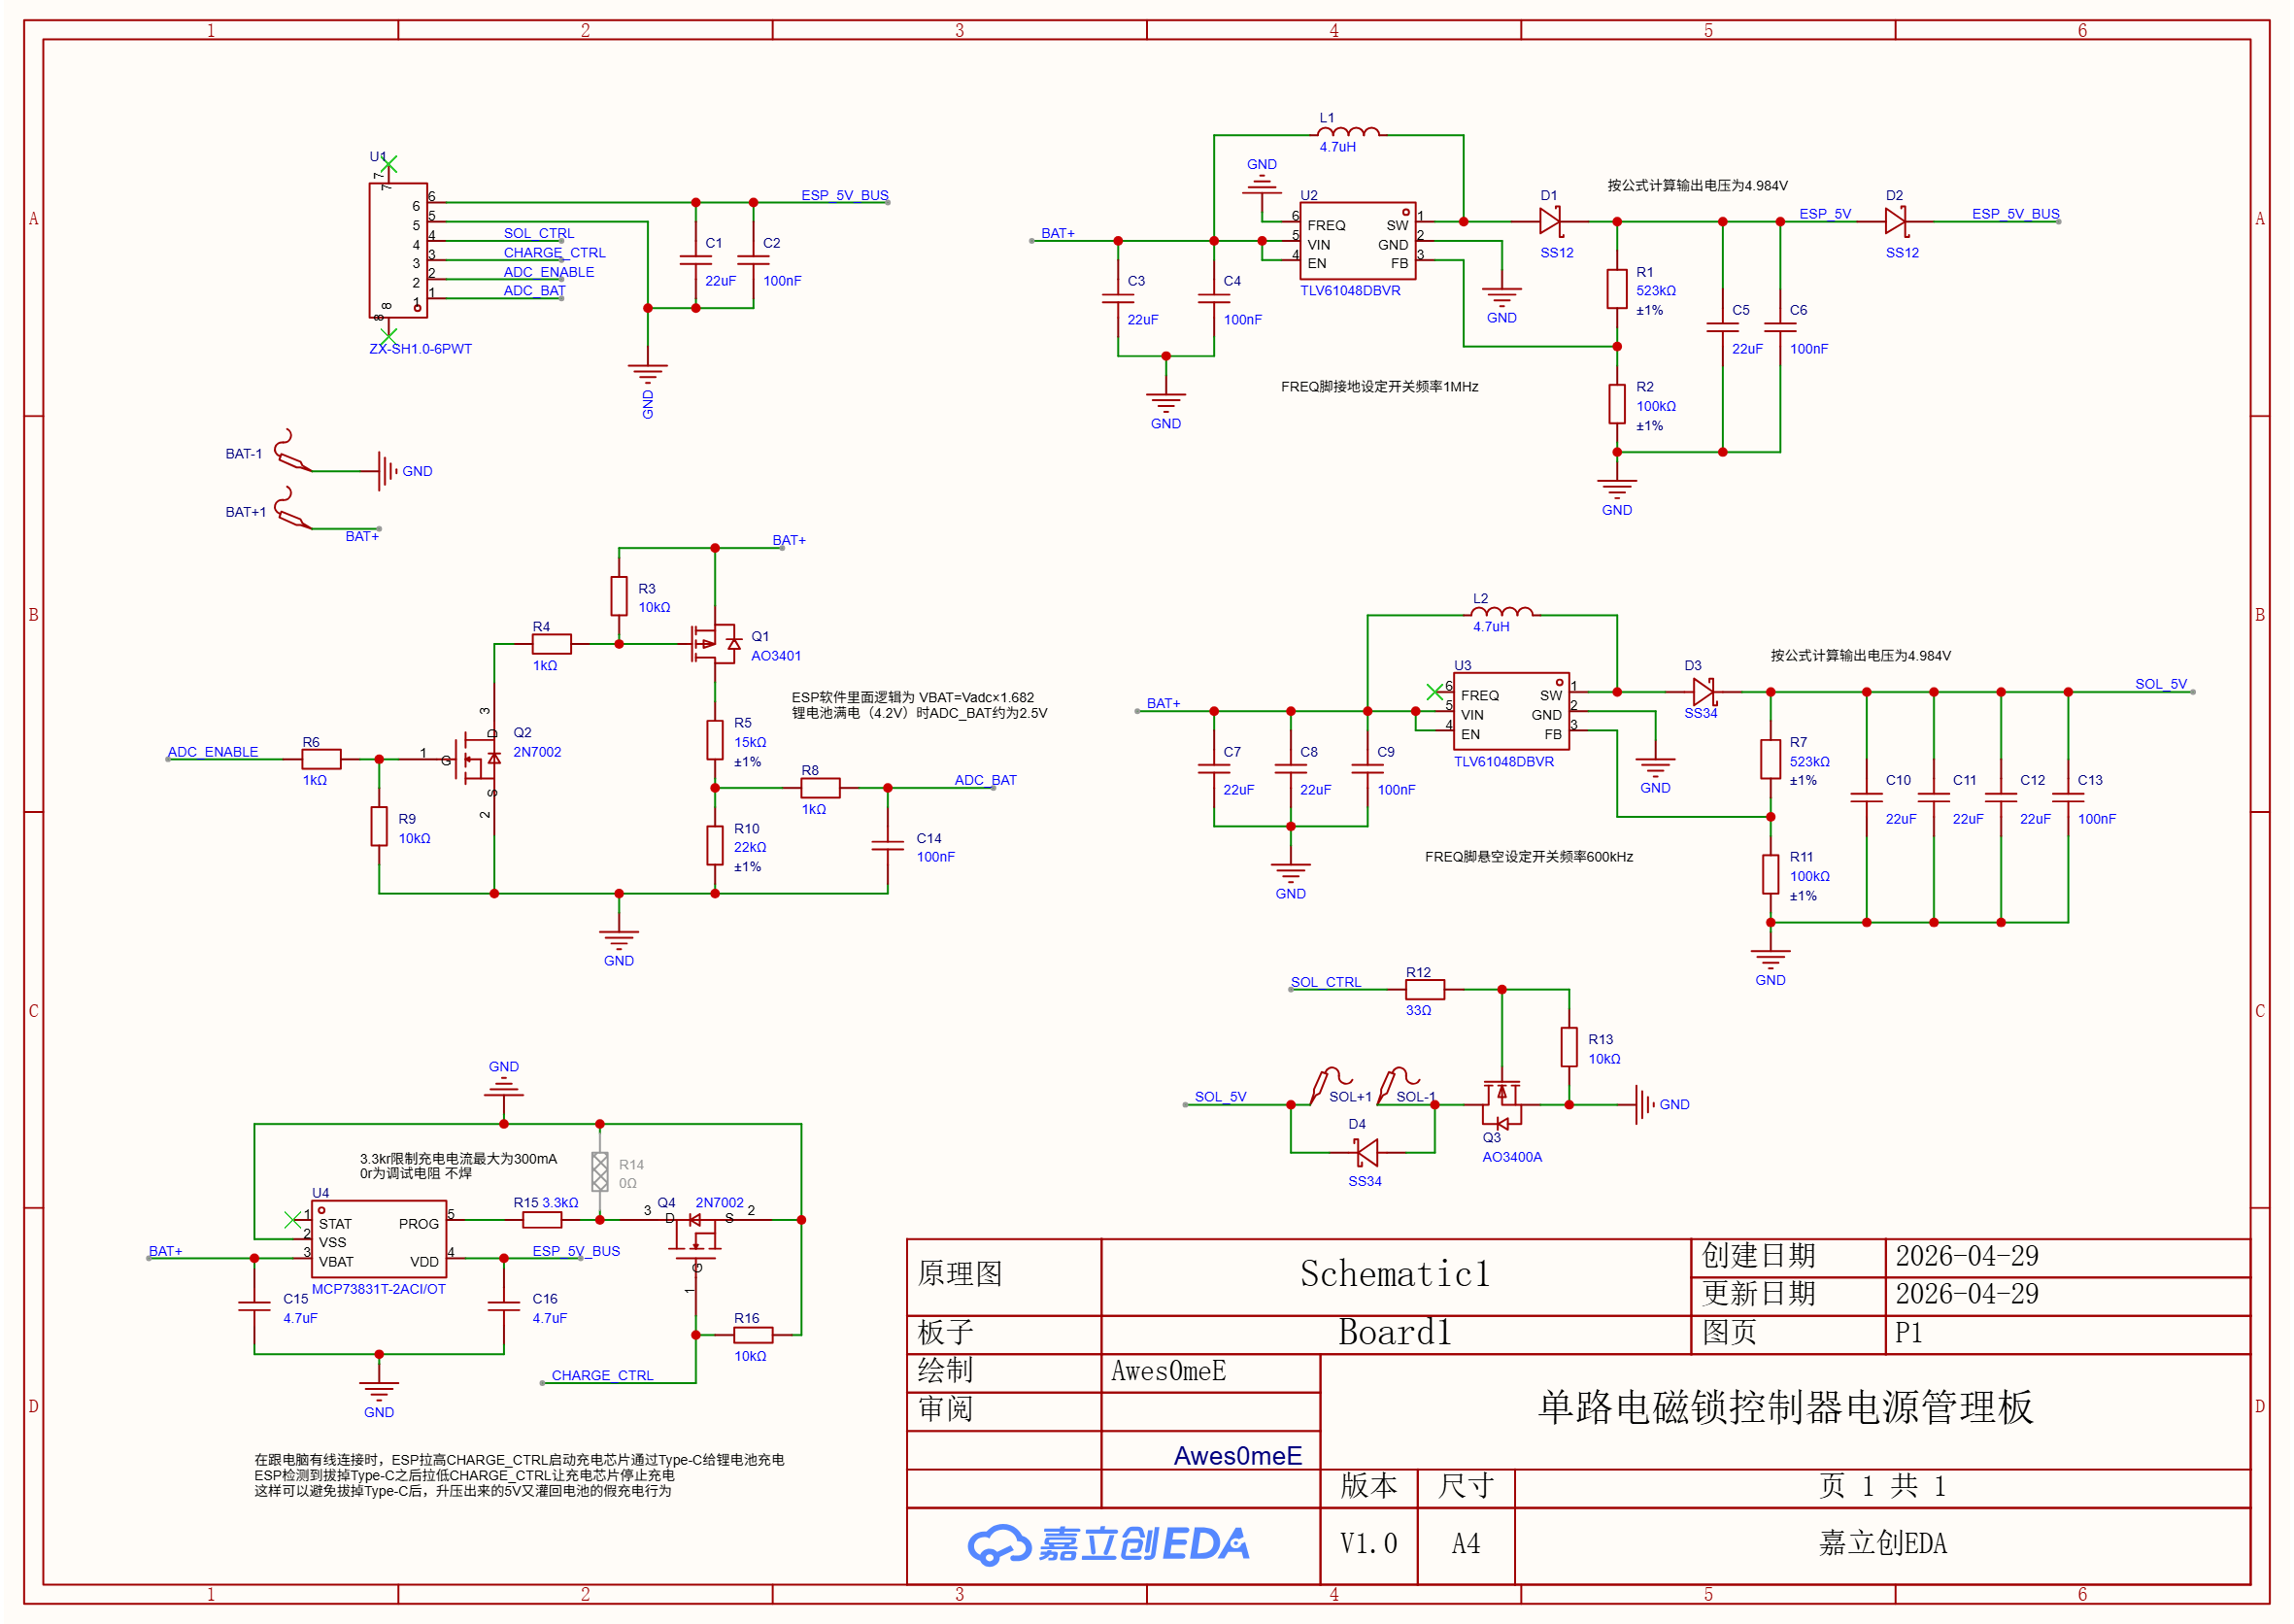Click the BAT-1 solder pad symbol
2294x1624 pixels.
[293, 452]
